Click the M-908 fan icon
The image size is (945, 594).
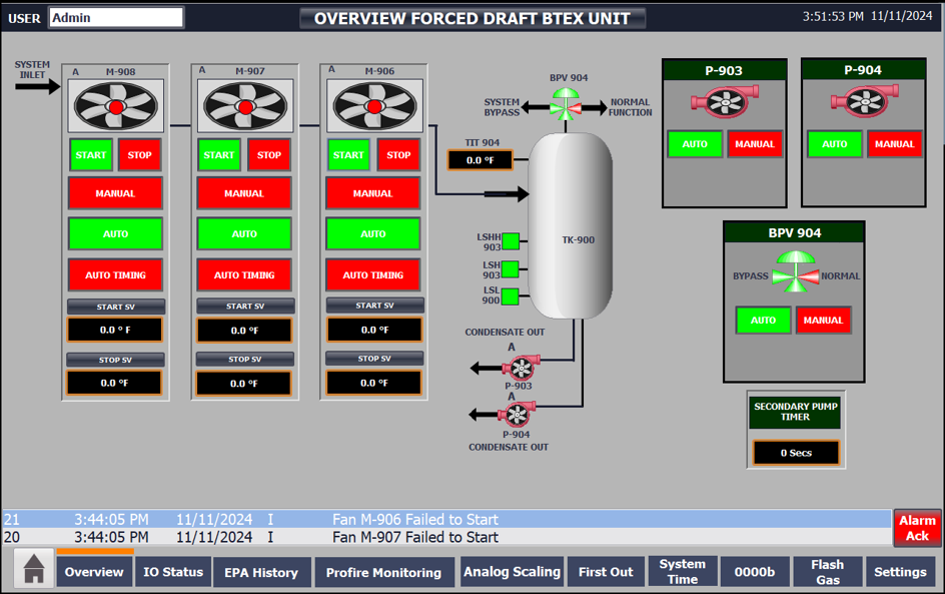click(116, 106)
